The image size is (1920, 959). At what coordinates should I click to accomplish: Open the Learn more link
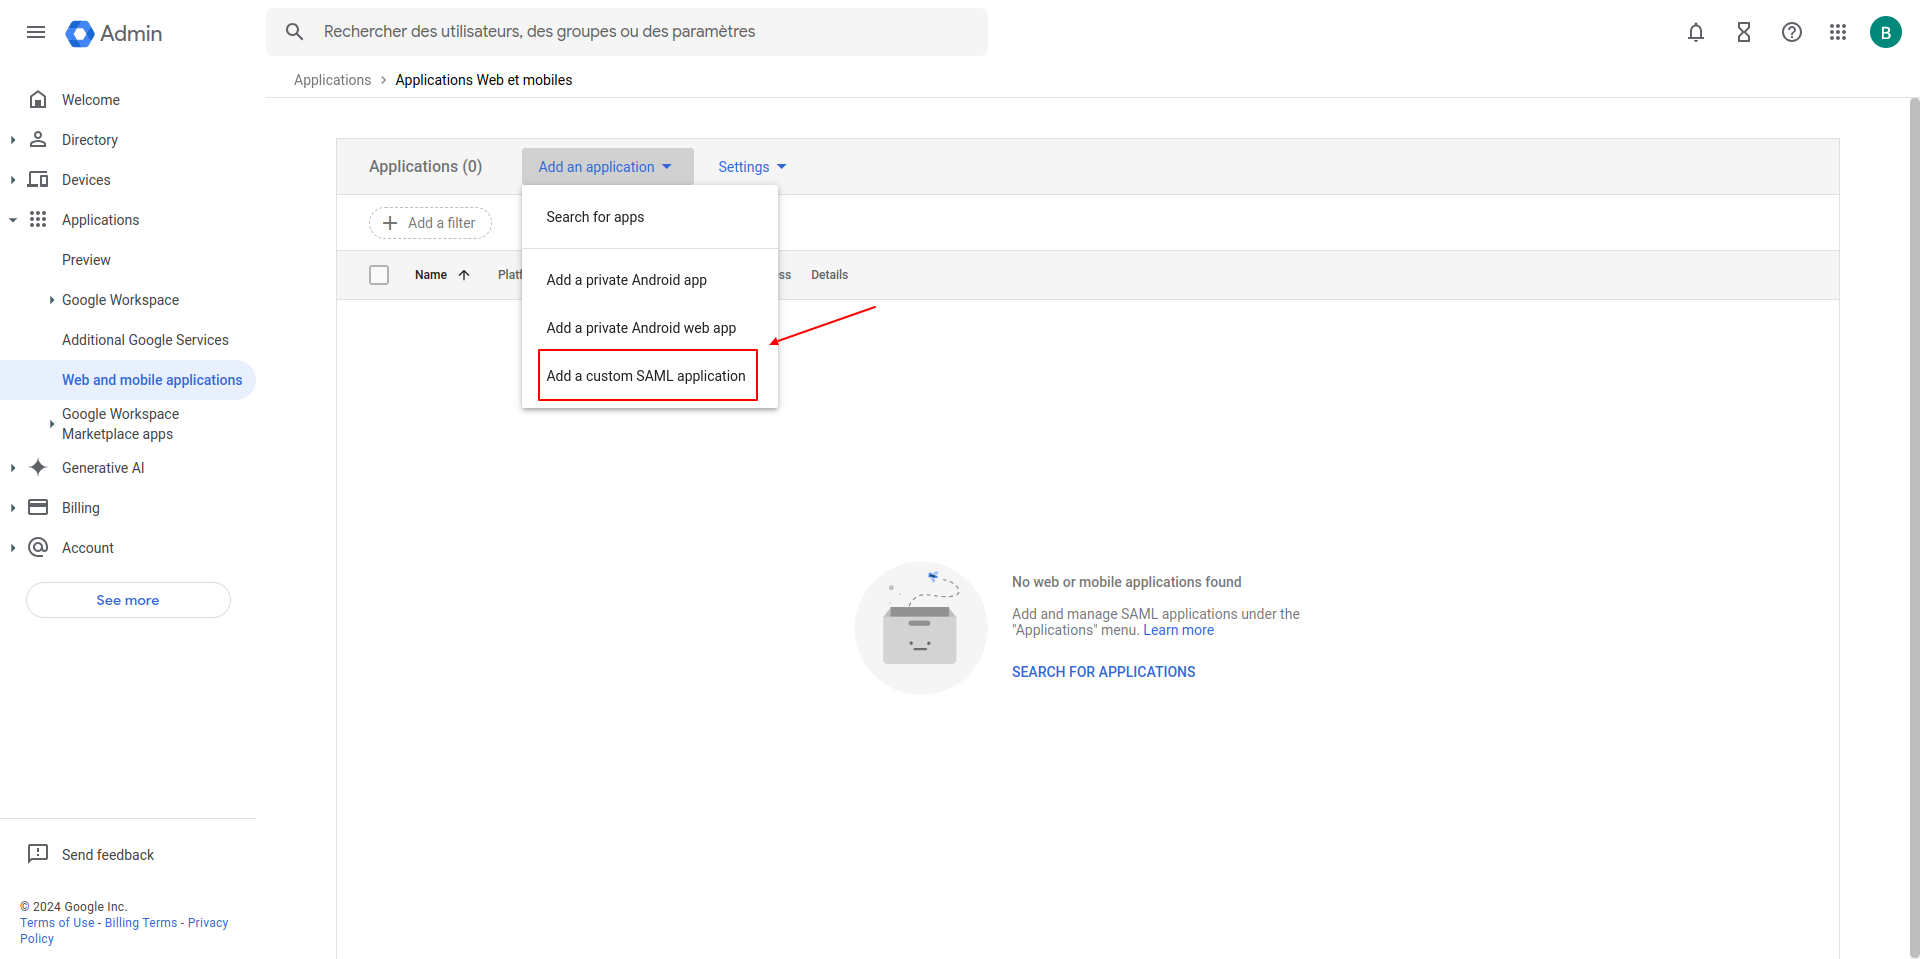[1178, 630]
